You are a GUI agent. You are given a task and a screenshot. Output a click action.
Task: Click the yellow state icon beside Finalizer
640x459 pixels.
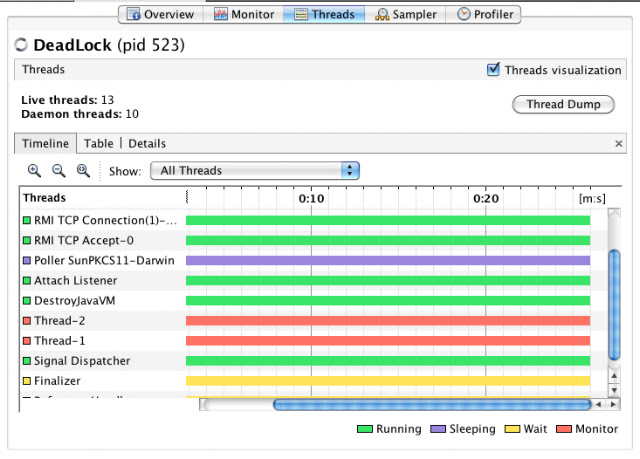(x=27, y=381)
